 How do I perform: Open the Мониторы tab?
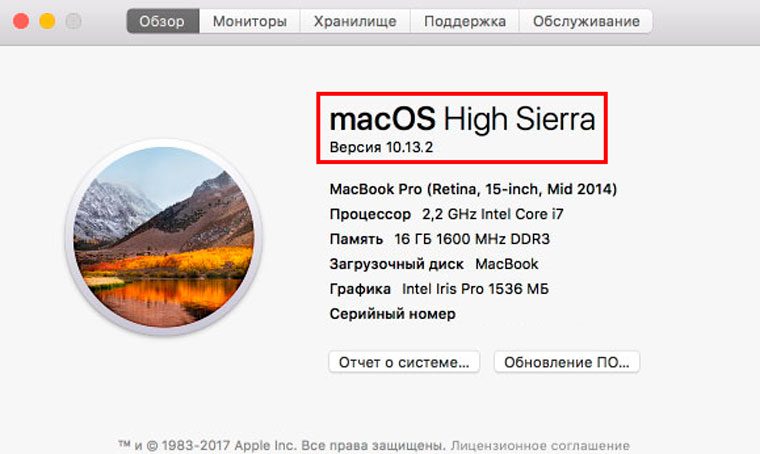coord(250,21)
